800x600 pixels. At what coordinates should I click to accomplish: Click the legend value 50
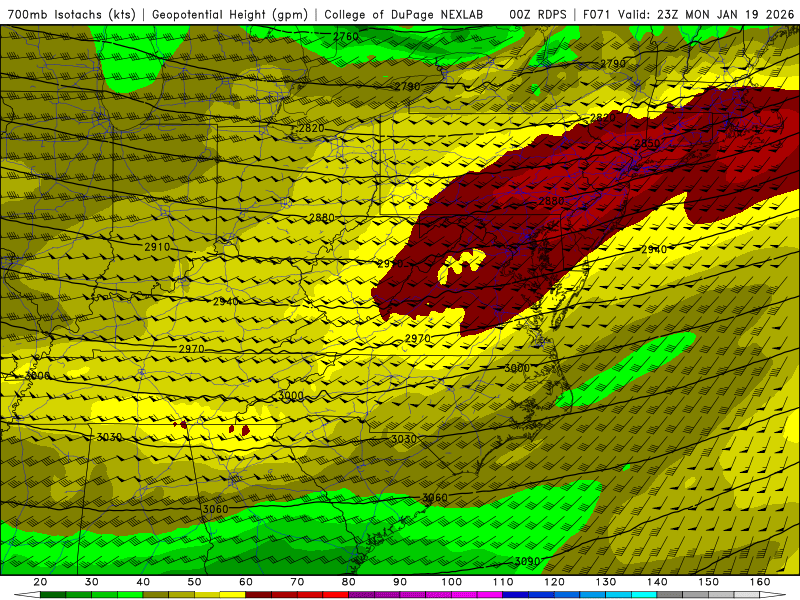tap(194, 582)
